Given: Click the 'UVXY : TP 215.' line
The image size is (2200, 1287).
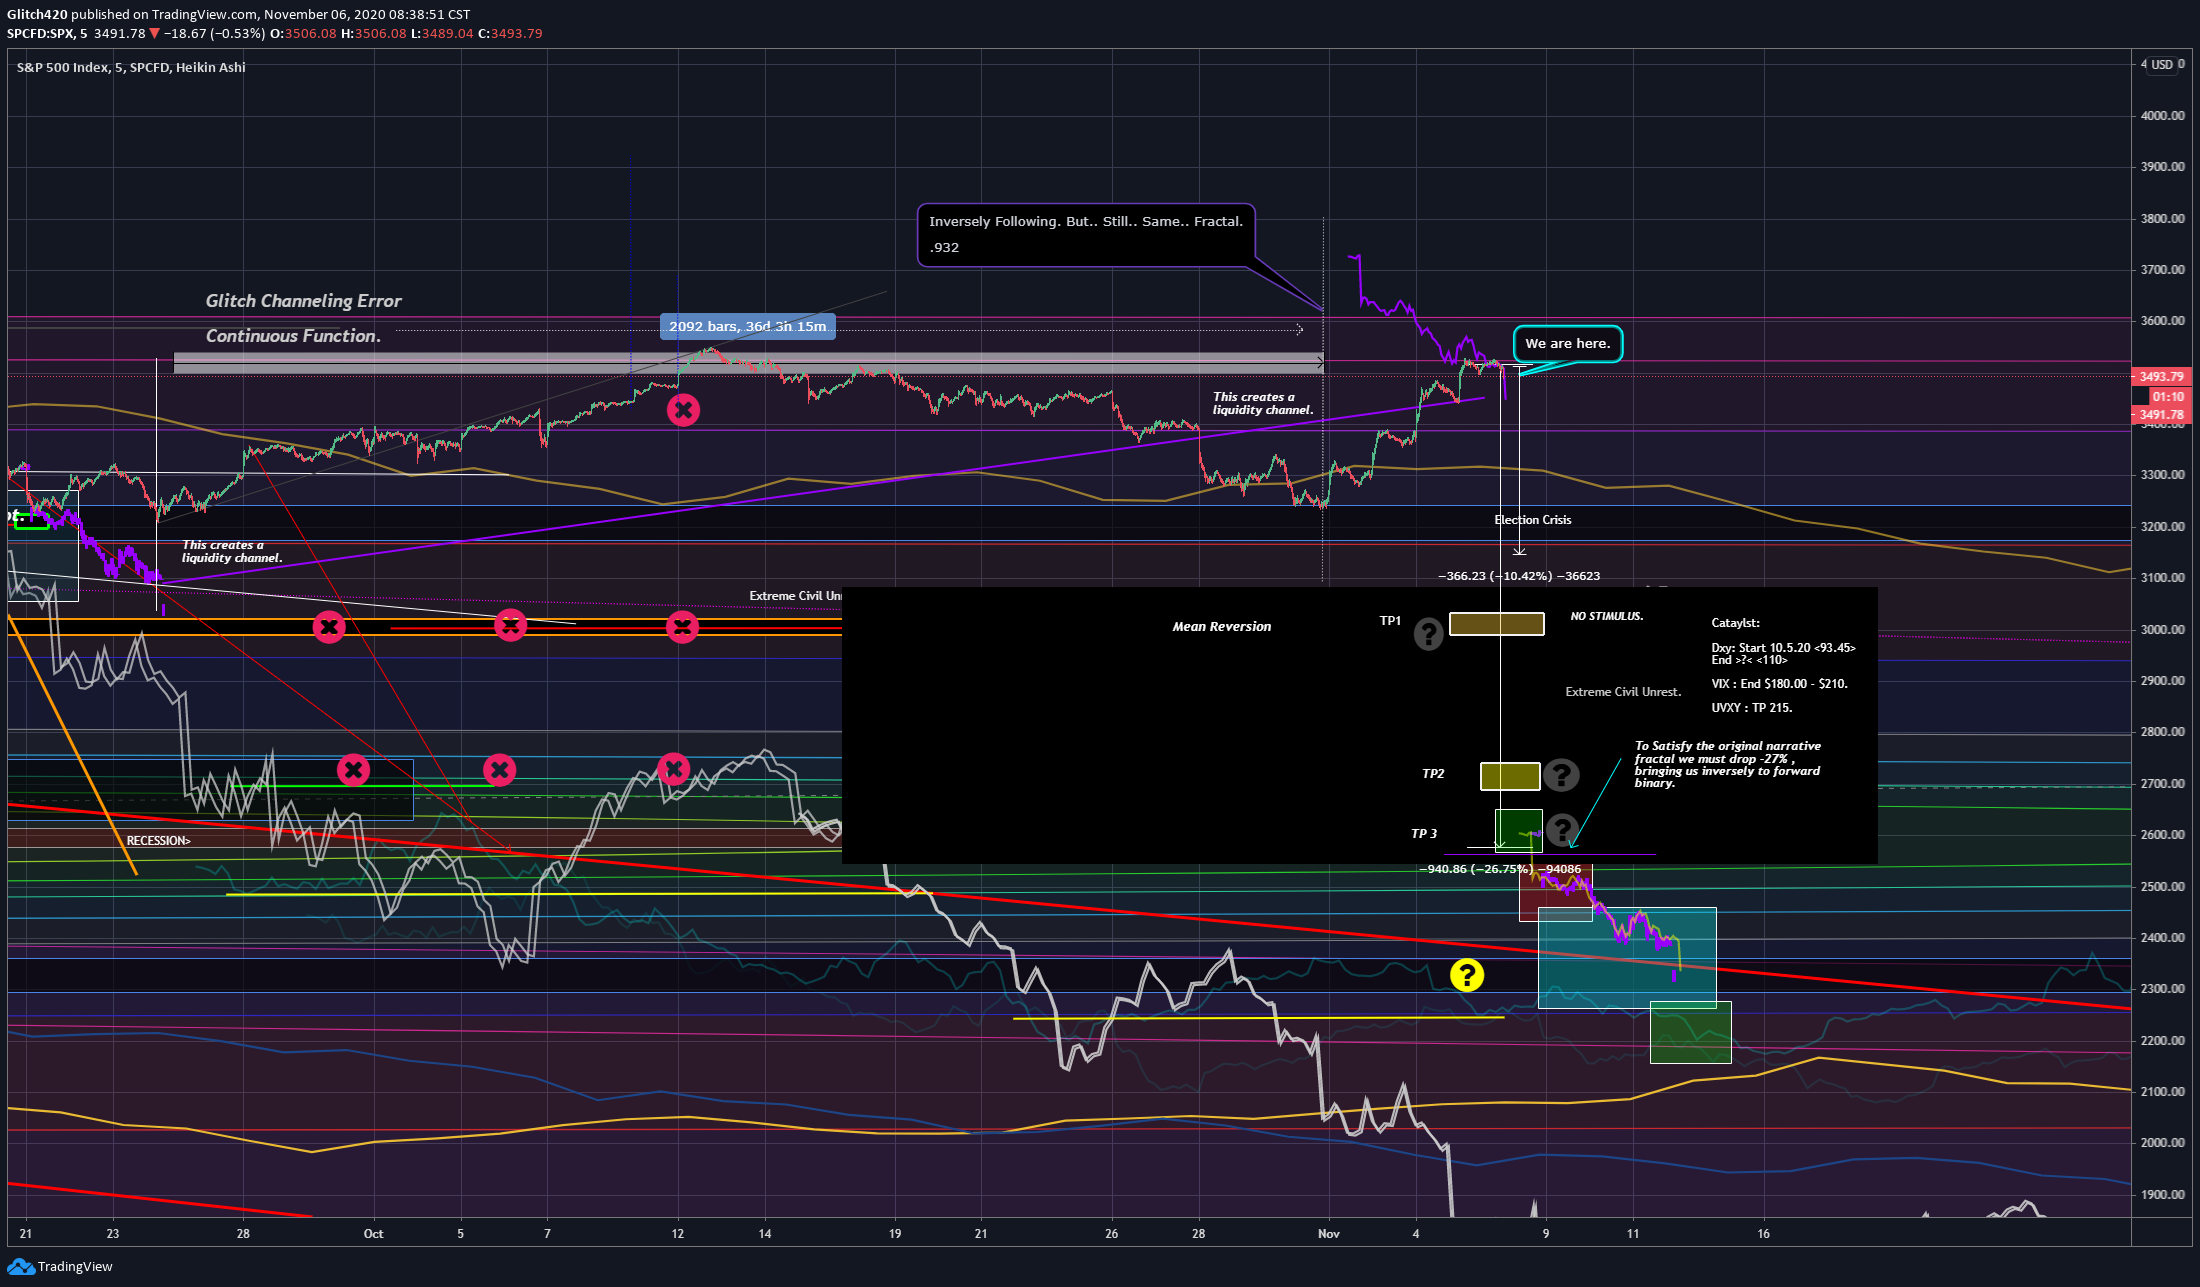Looking at the screenshot, I should tap(1752, 708).
